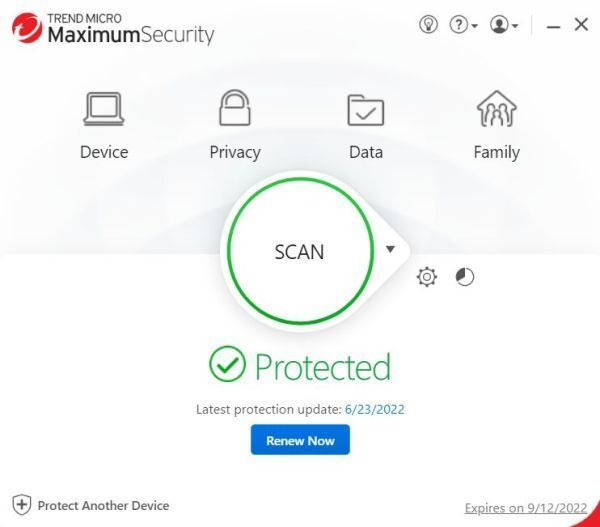Click the green Protected checkmark status
Viewport: 600px width, 527px height.
click(227, 366)
